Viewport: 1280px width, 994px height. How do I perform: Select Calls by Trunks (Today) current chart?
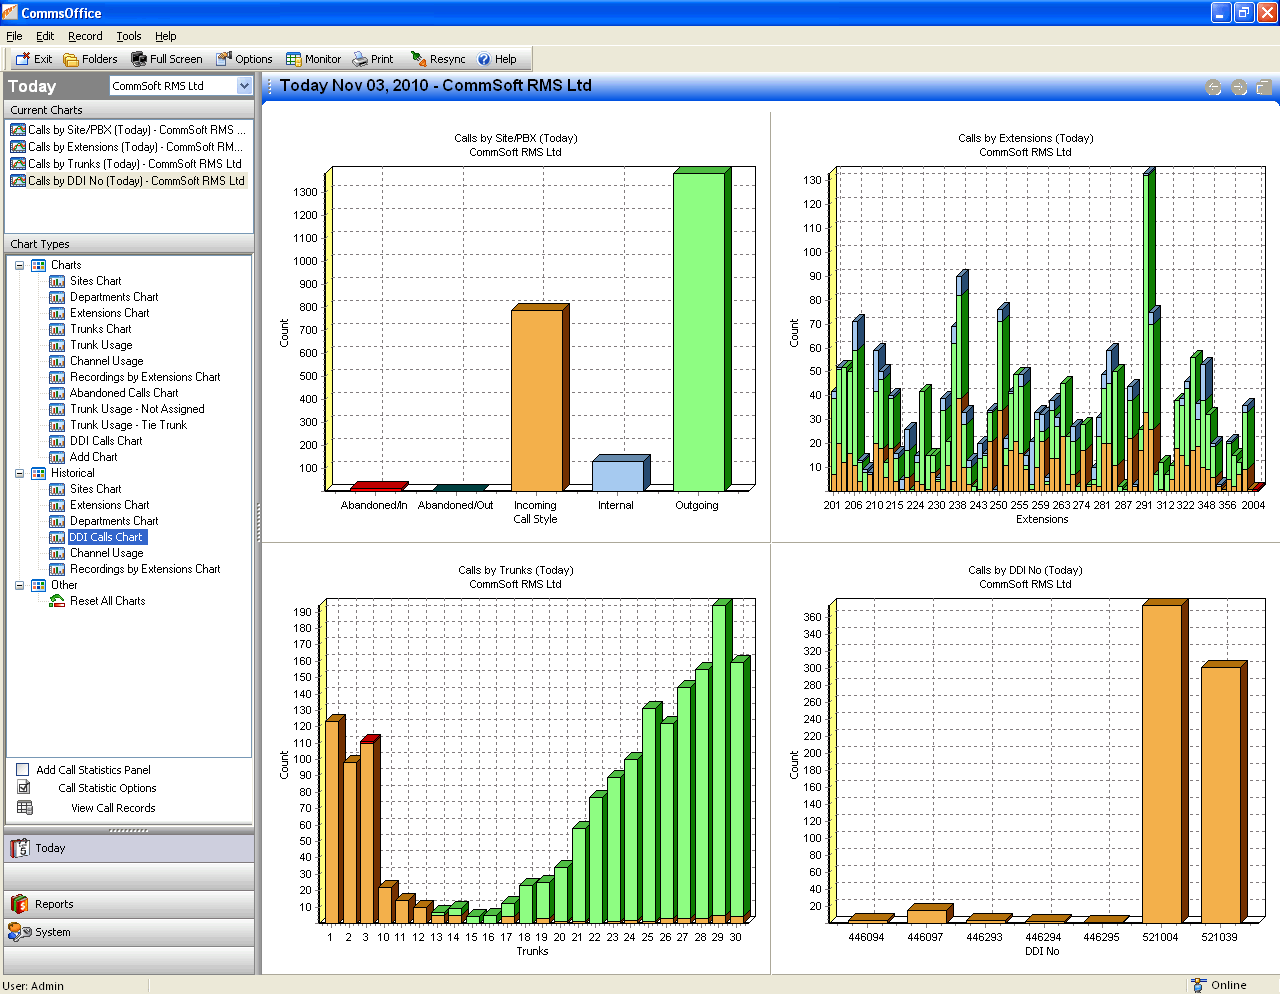pos(128,164)
